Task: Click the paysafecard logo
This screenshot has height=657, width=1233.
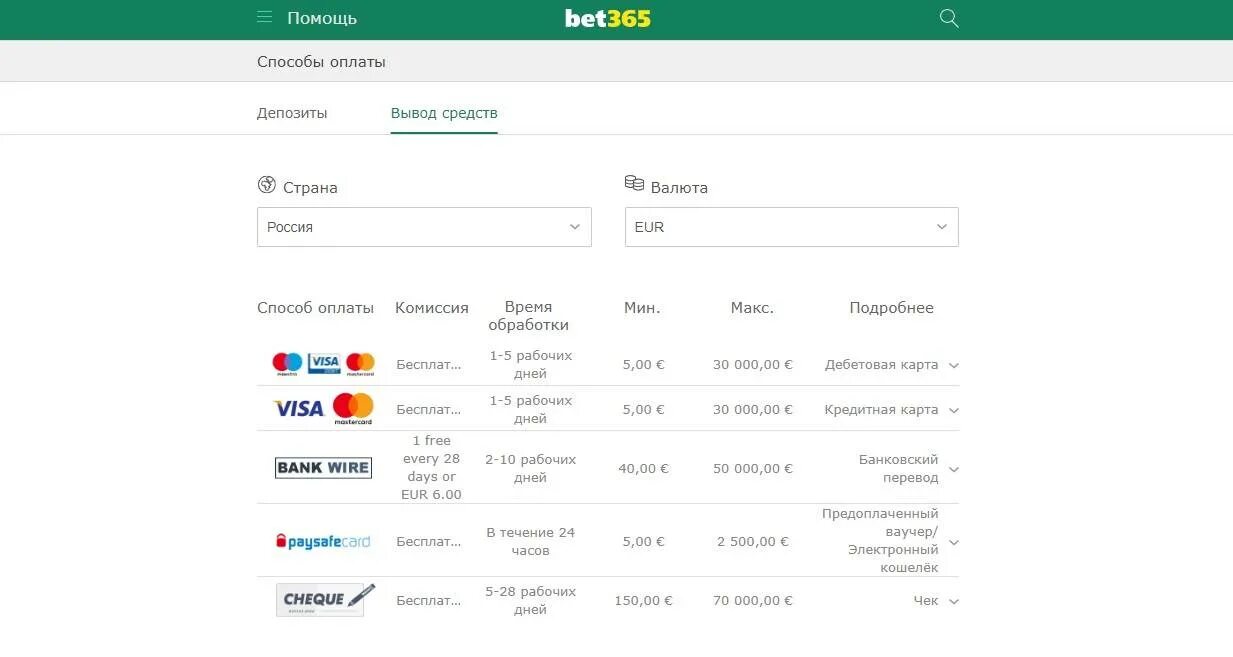Action: 323,541
